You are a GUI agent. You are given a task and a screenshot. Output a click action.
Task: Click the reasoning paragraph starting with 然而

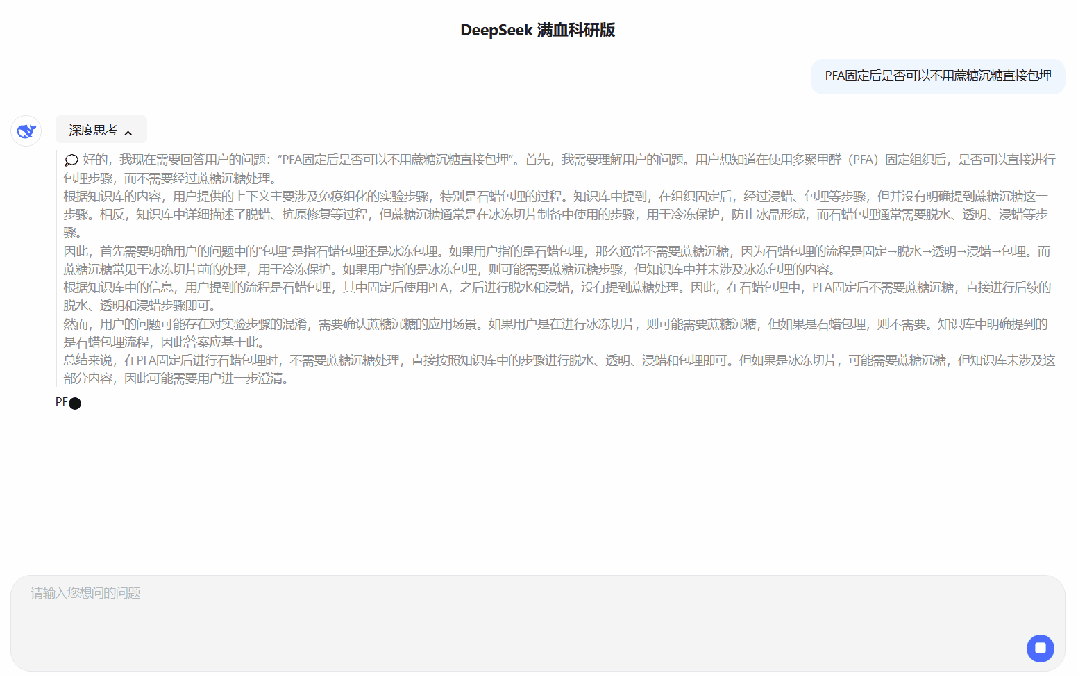pyautogui.click(x=560, y=333)
